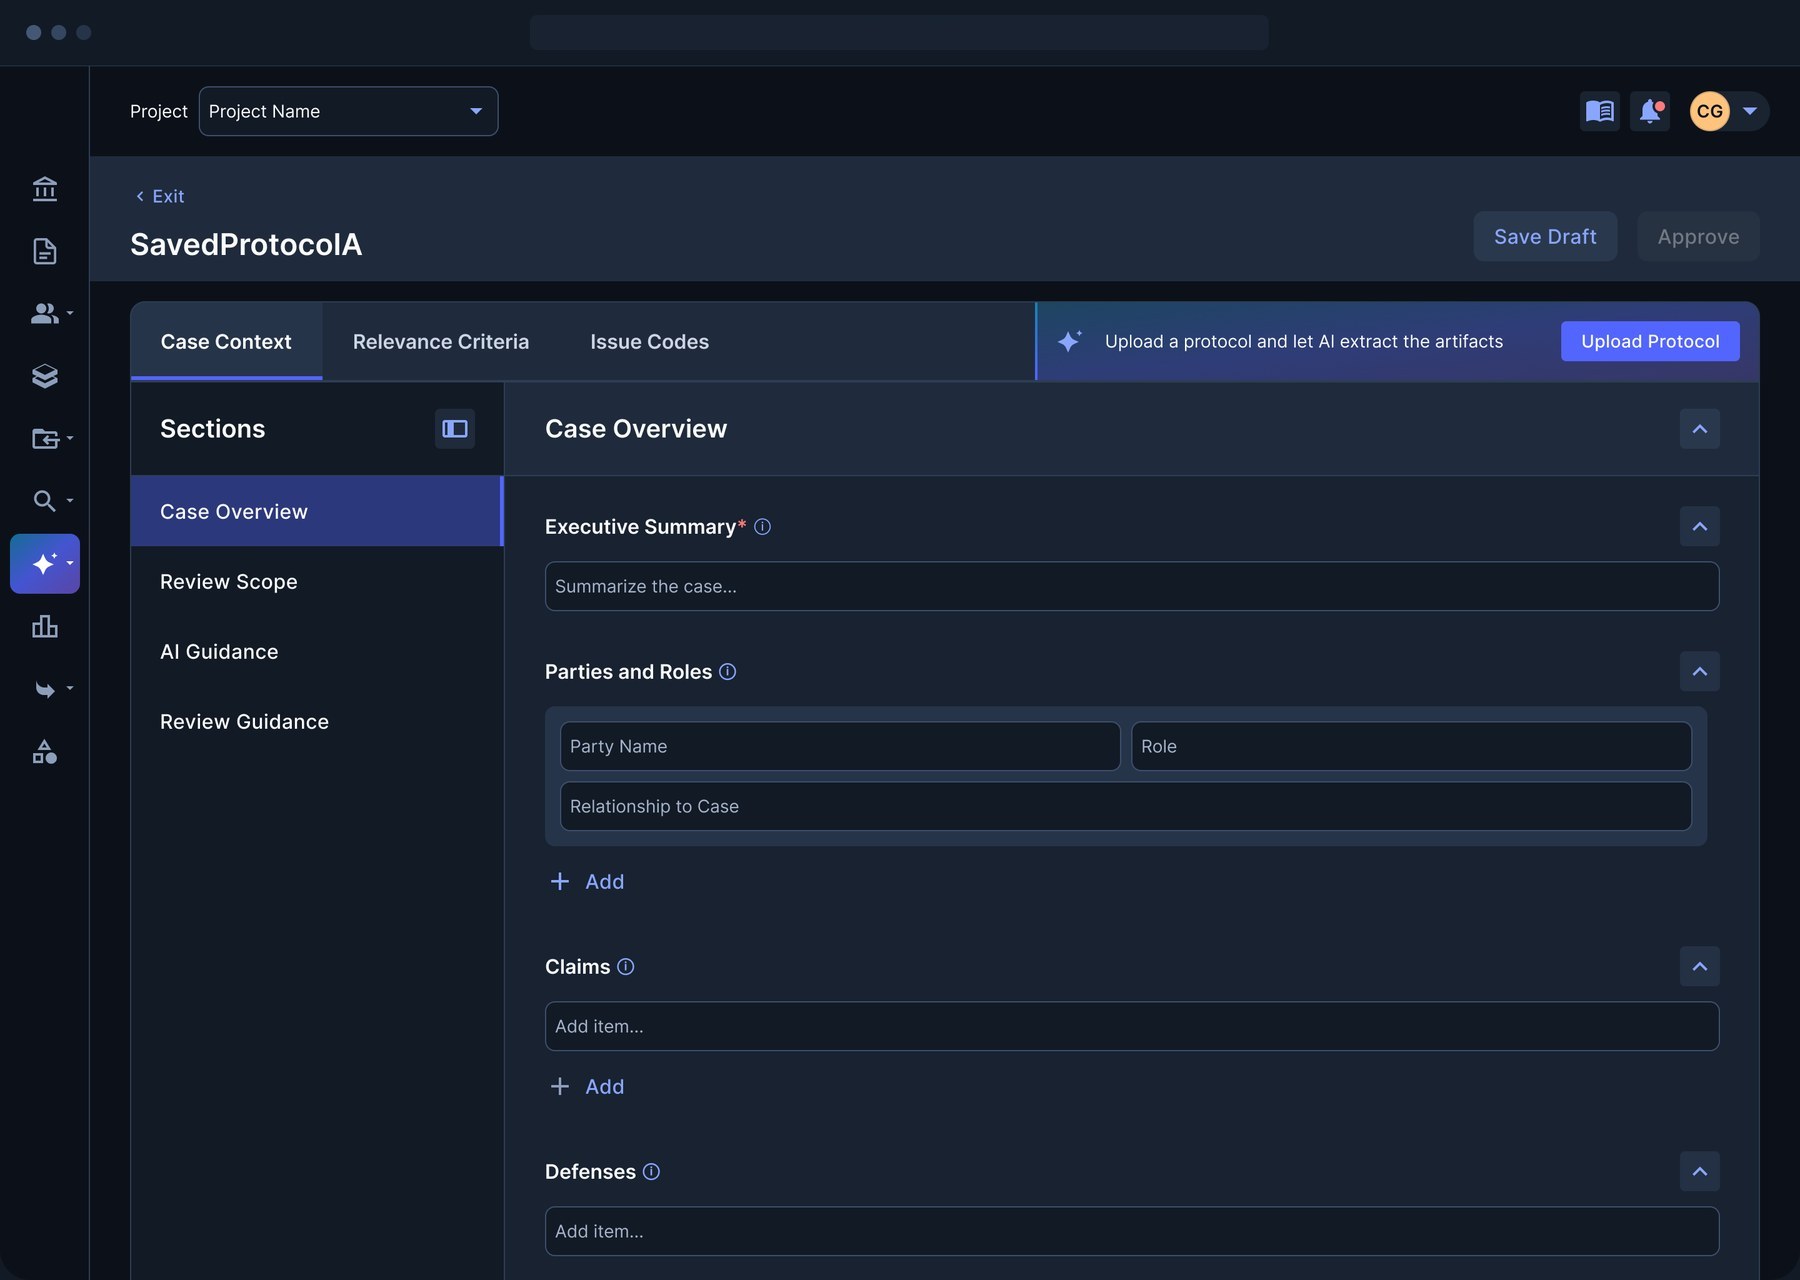Switch to the Relevance Criteria tab
The height and width of the screenshot is (1280, 1800).
coord(441,342)
